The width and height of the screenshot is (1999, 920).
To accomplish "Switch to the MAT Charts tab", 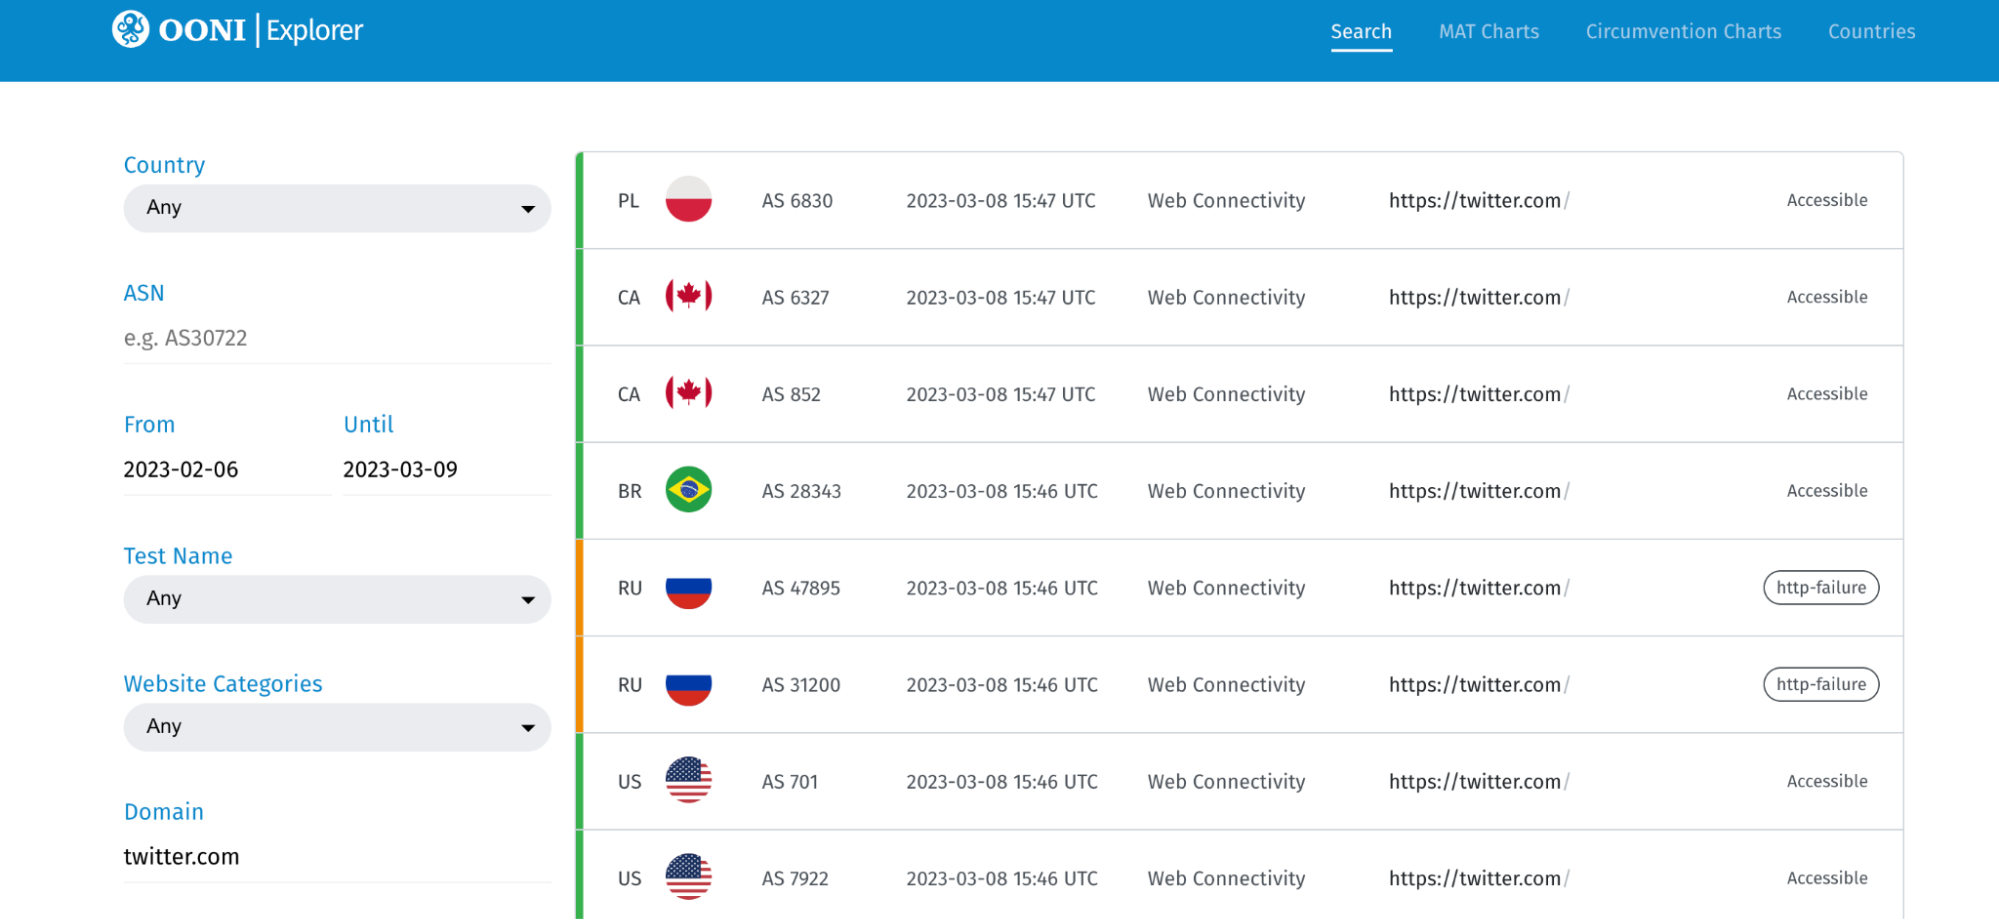I will [x=1488, y=32].
